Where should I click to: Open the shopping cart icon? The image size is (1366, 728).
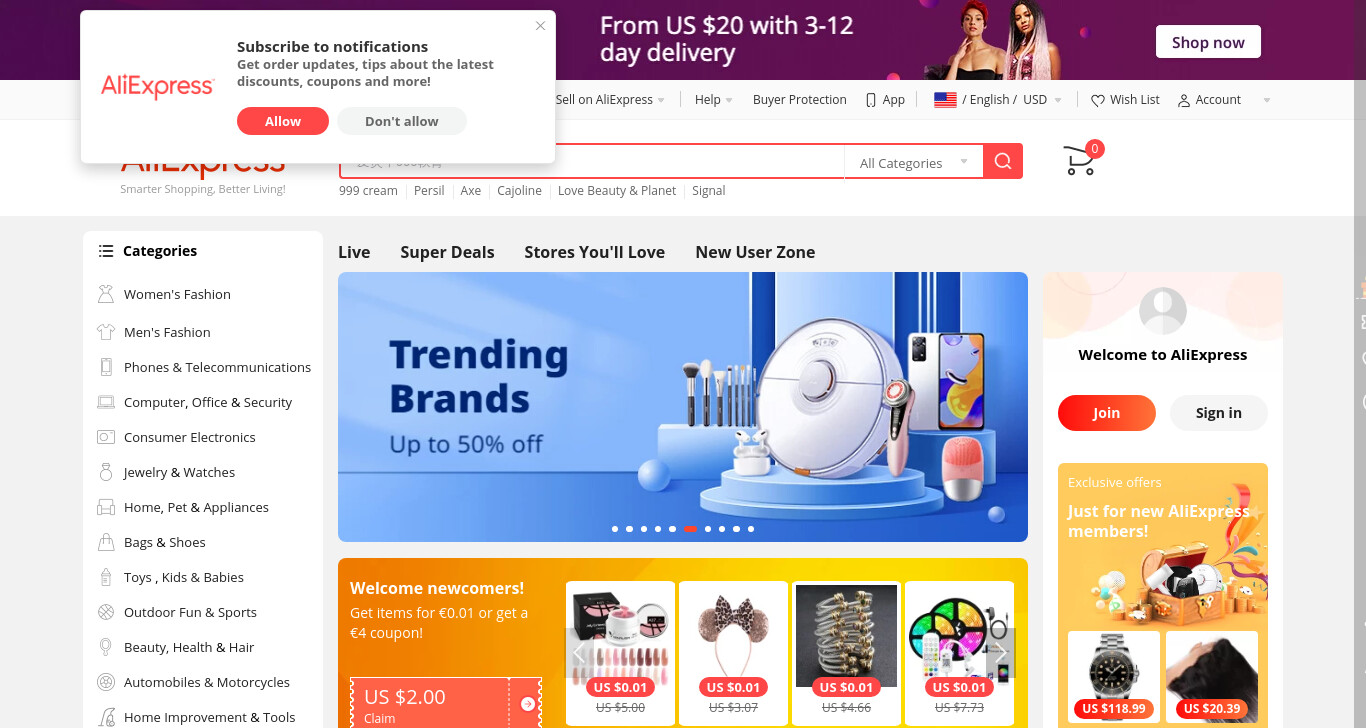tap(1079, 161)
